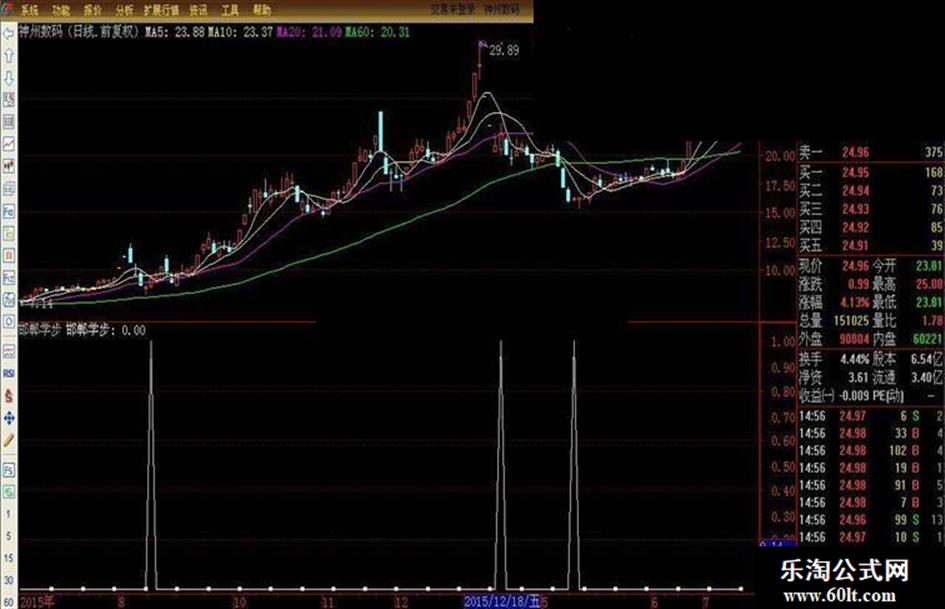
Task: Open the 扩展行情 menu
Action: tap(162, 10)
